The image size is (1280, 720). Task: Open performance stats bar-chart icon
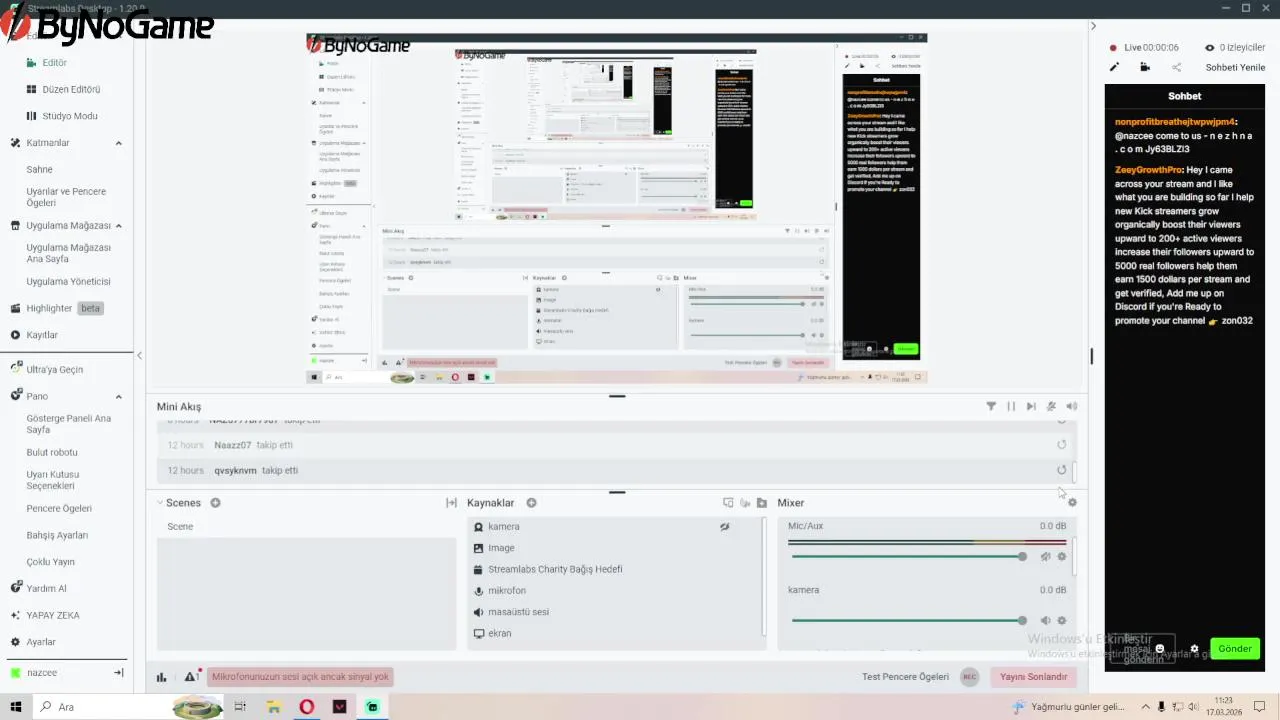162,677
